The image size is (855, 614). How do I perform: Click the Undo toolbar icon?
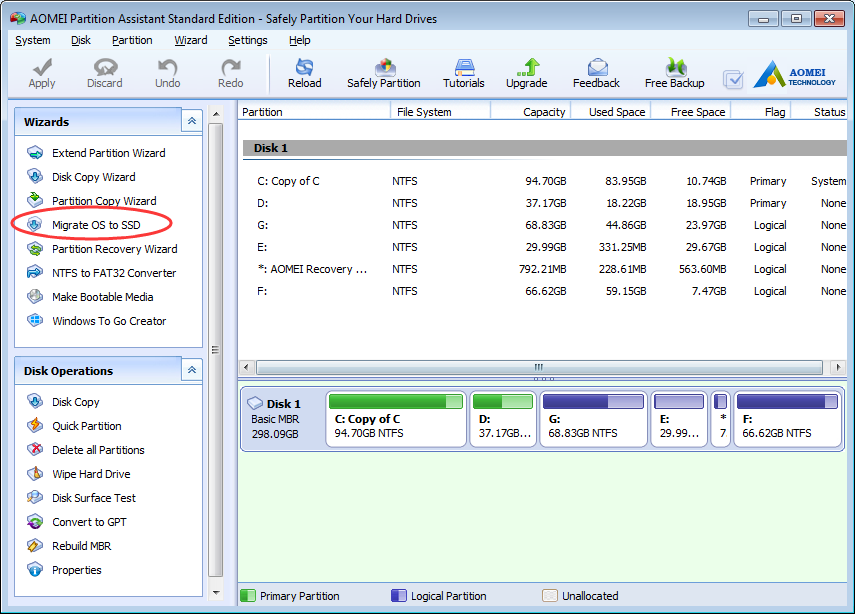(x=167, y=74)
